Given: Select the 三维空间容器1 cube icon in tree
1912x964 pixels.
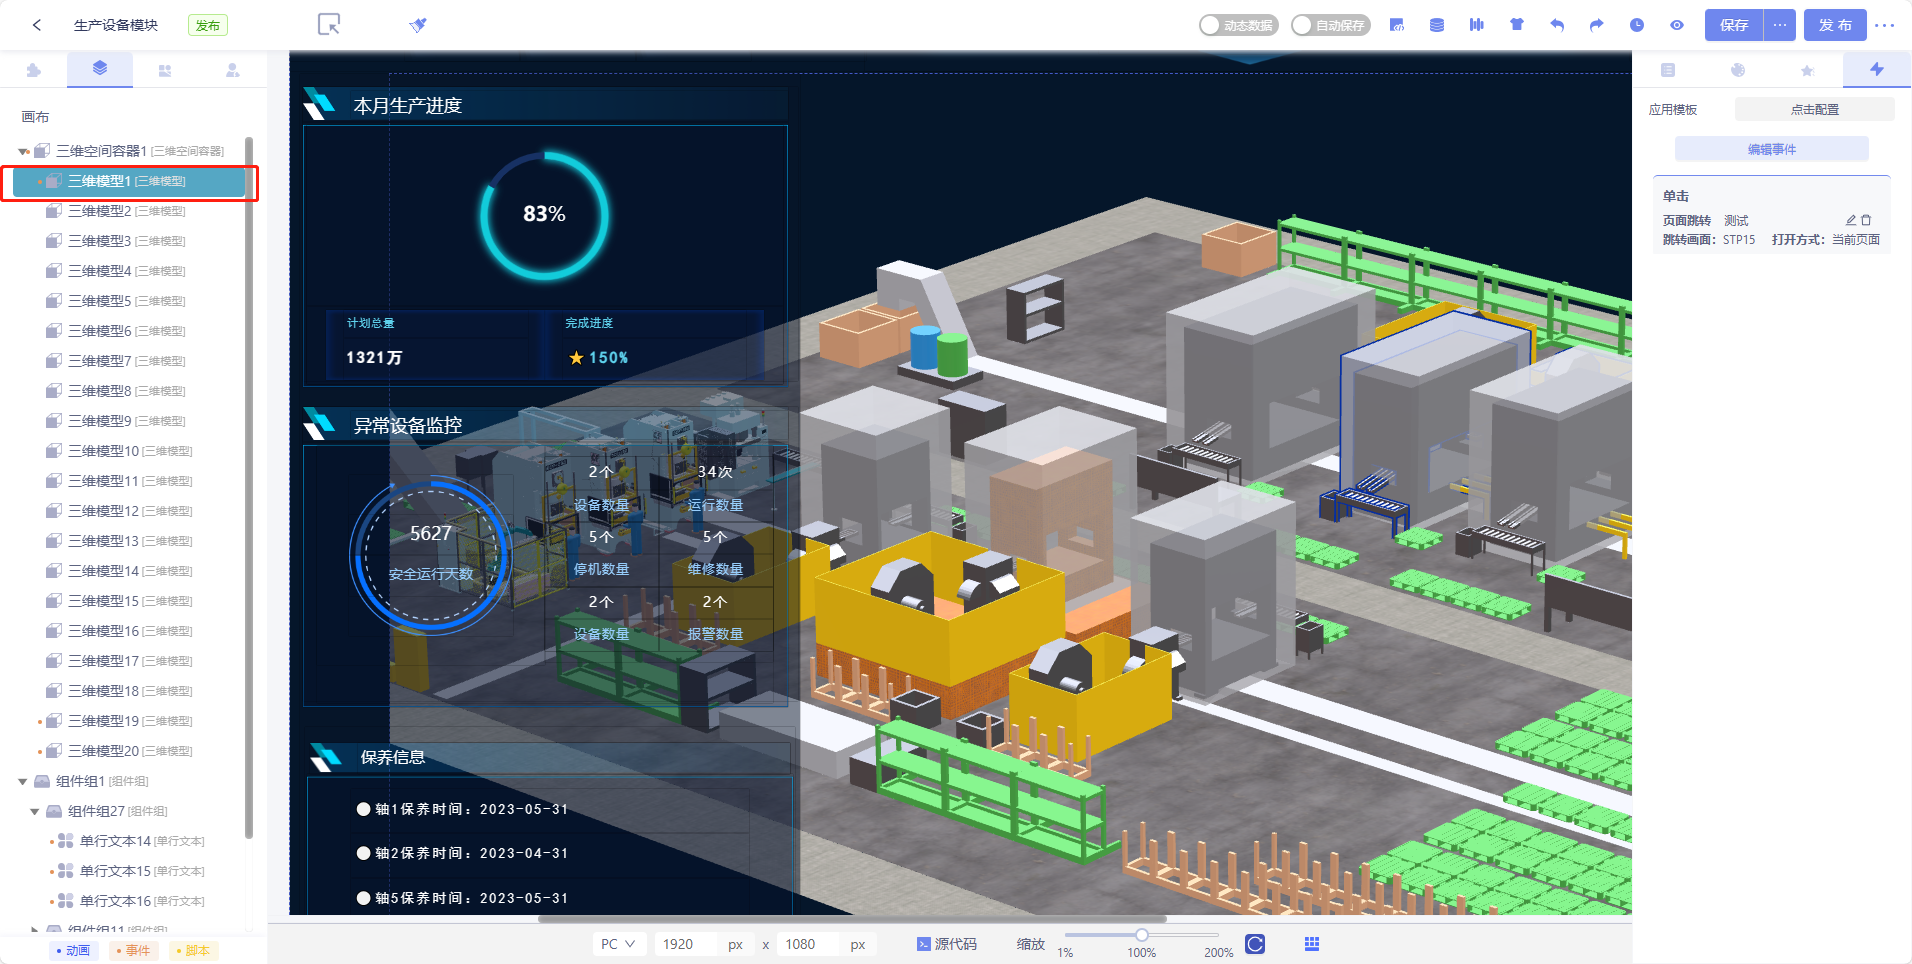Looking at the screenshot, I should coord(42,151).
